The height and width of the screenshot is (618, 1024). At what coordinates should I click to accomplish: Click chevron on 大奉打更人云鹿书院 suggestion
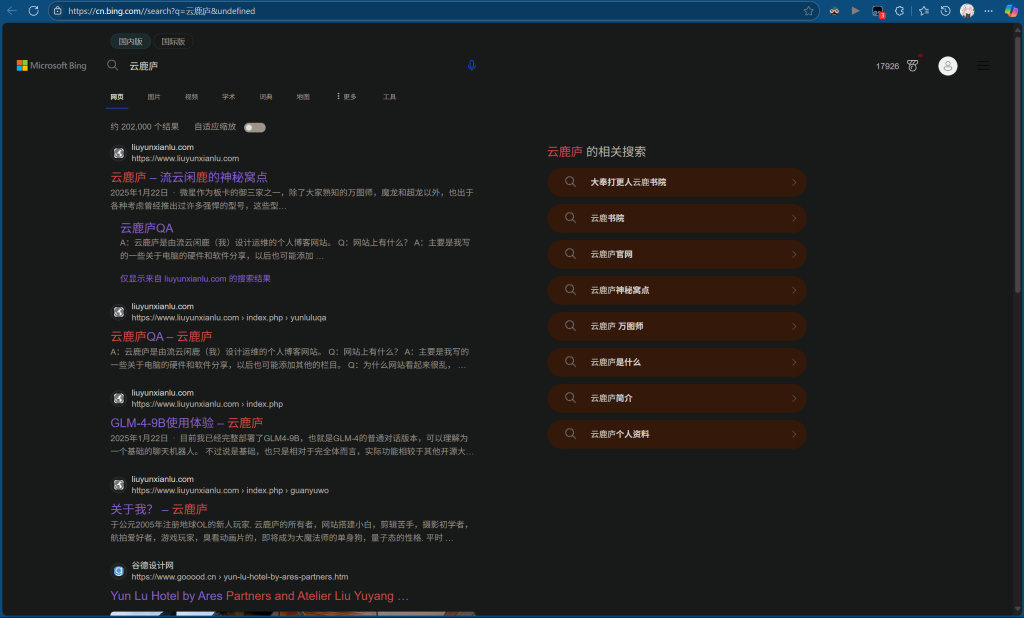tap(794, 182)
